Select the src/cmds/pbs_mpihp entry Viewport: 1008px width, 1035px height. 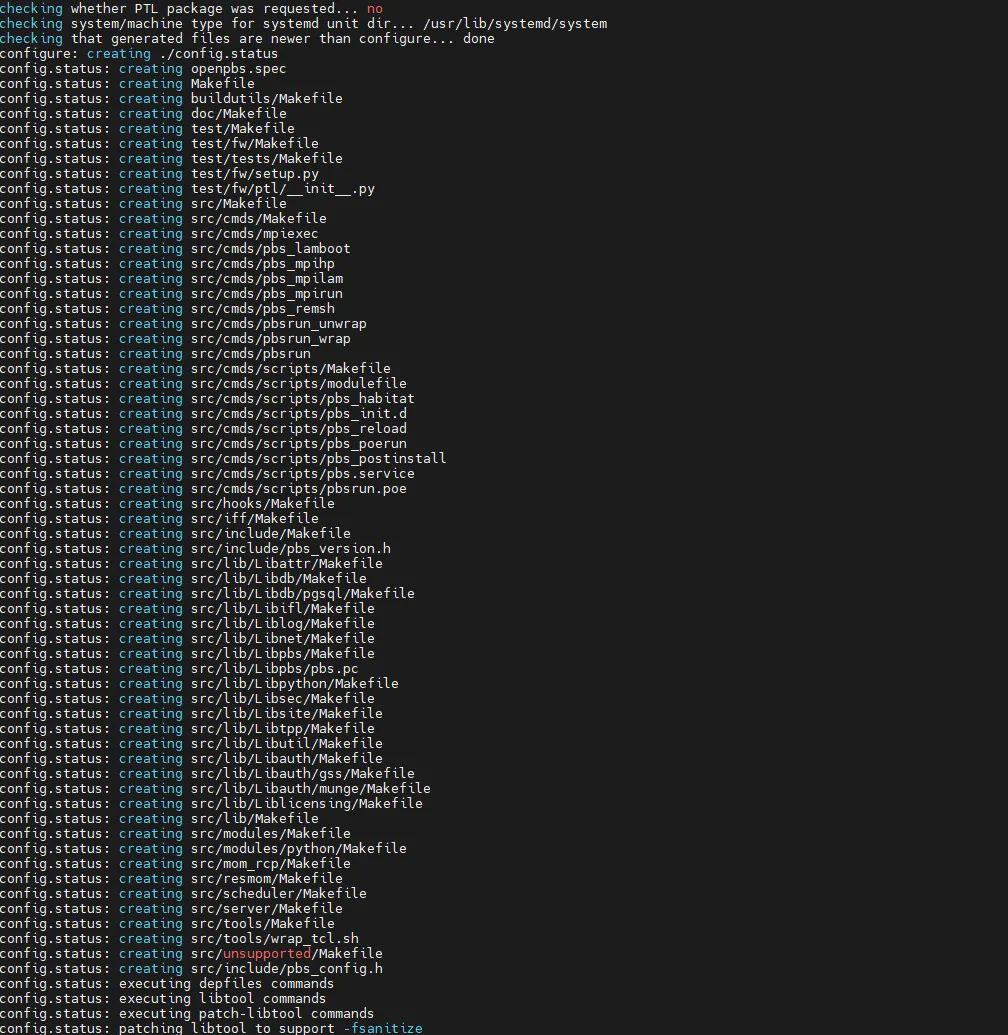point(263,263)
